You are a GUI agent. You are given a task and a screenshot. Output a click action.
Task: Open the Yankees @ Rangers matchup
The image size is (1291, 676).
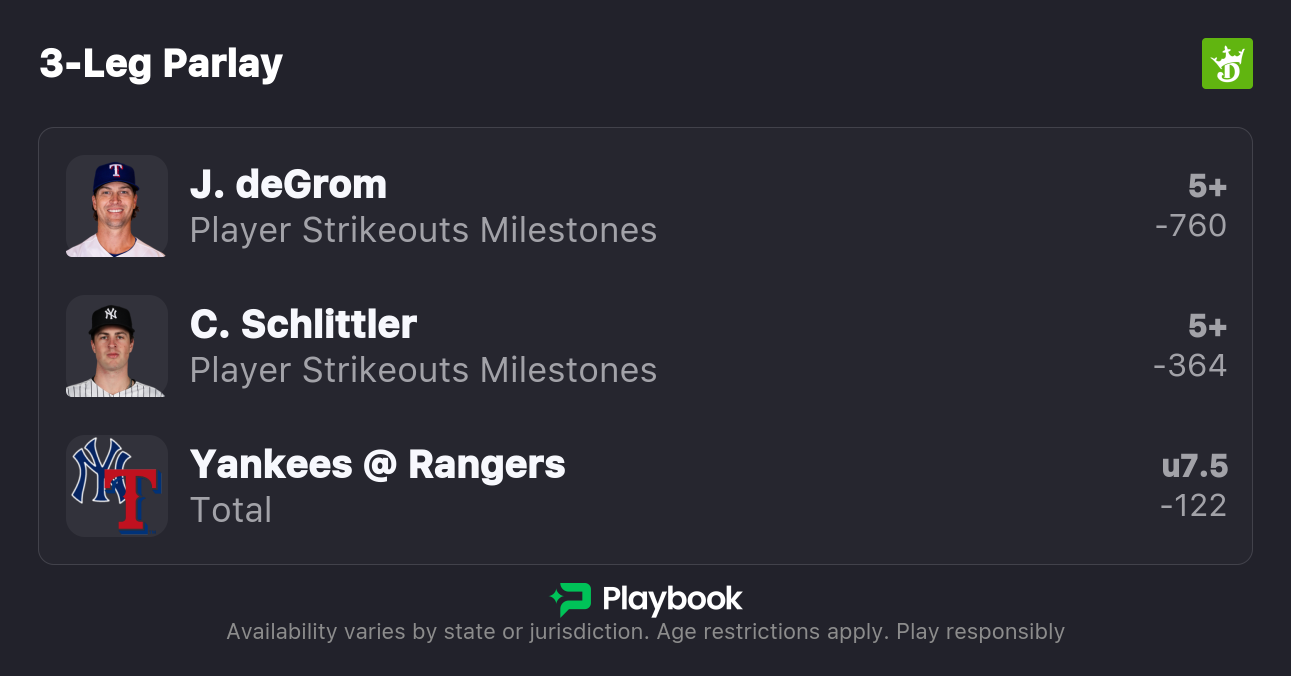click(x=377, y=465)
